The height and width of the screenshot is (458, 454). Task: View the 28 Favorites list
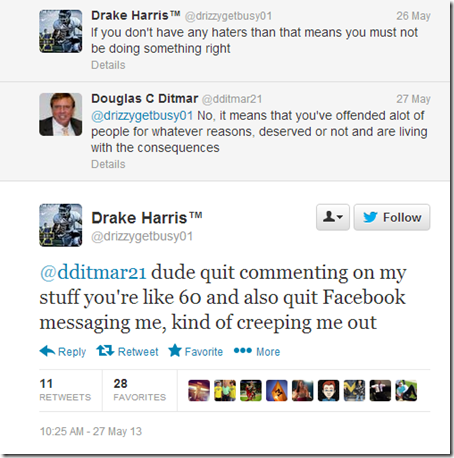pyautogui.click(x=140, y=390)
